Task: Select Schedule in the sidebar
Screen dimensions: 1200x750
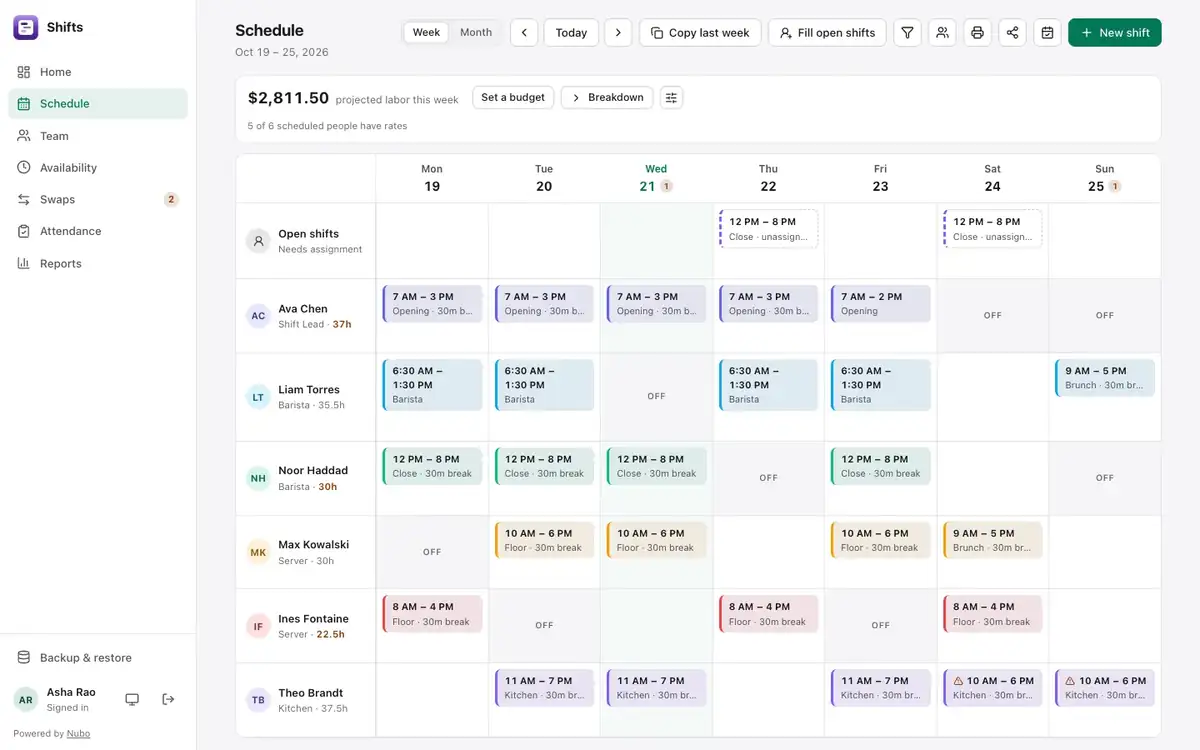Action: [x=98, y=104]
